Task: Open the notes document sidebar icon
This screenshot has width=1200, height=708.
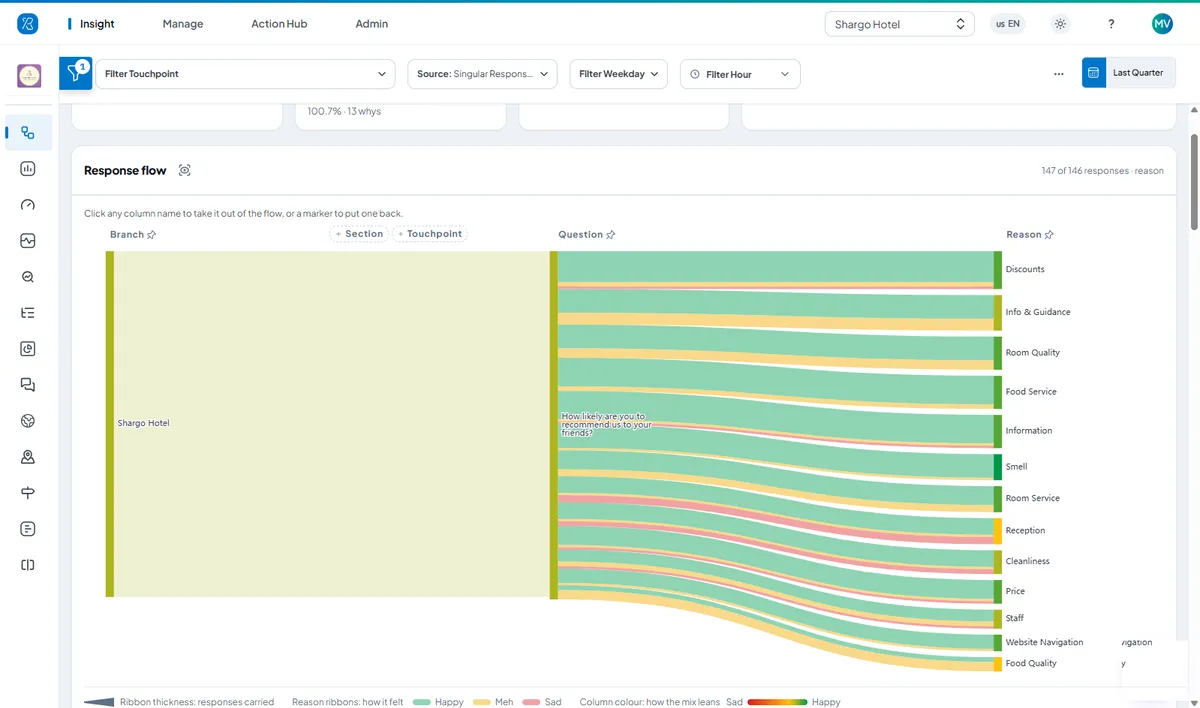Action: point(28,529)
